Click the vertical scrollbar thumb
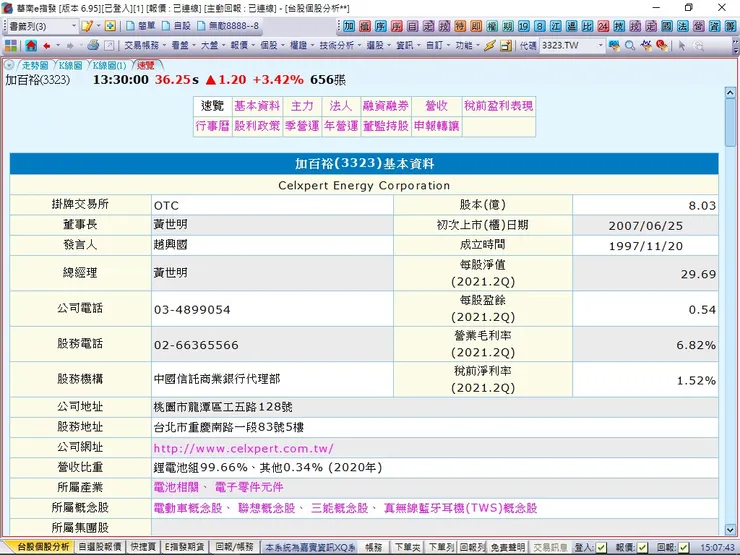This screenshot has height=555, width=740. click(730, 123)
